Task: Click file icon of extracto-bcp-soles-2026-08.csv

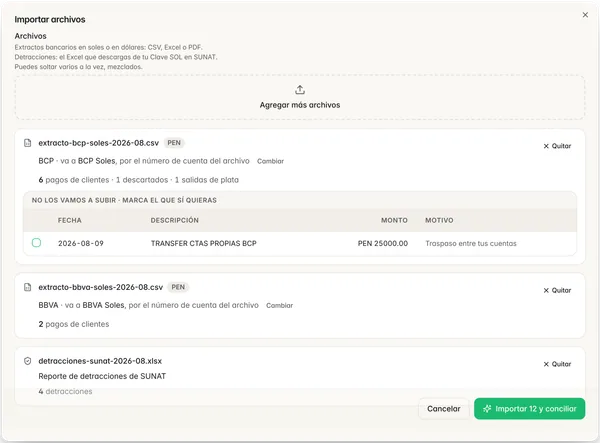Action: pos(28,143)
